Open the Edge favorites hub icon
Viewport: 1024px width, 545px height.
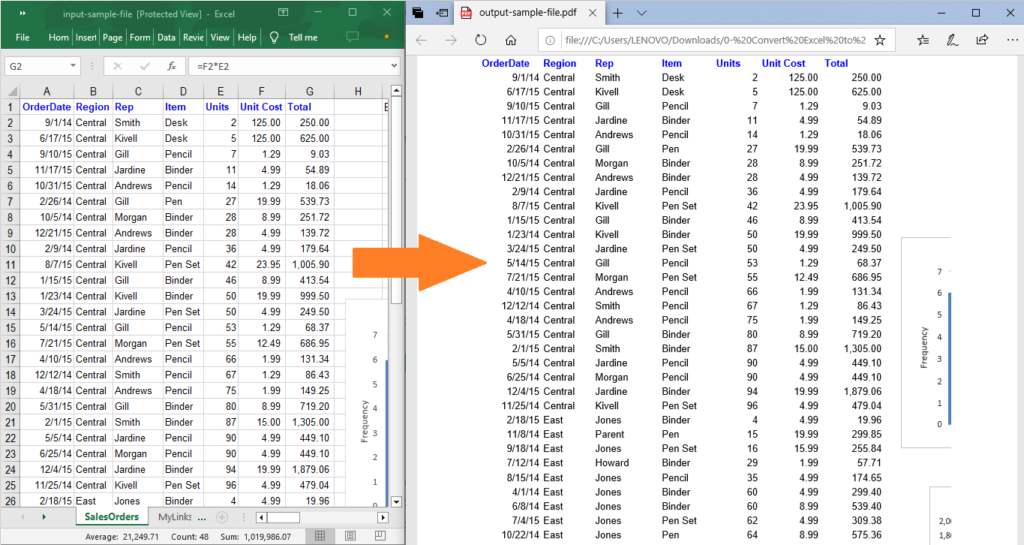[x=922, y=40]
